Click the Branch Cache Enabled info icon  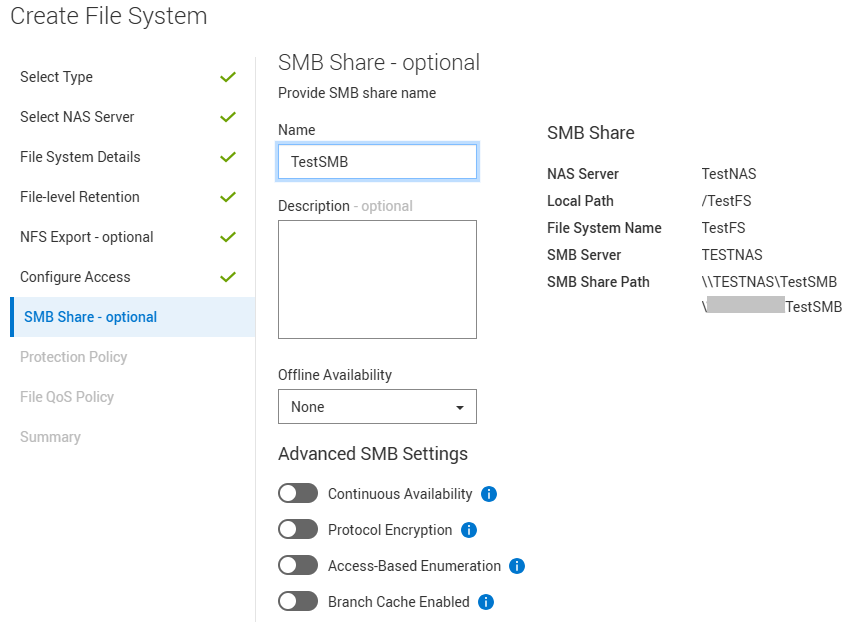[x=485, y=601]
